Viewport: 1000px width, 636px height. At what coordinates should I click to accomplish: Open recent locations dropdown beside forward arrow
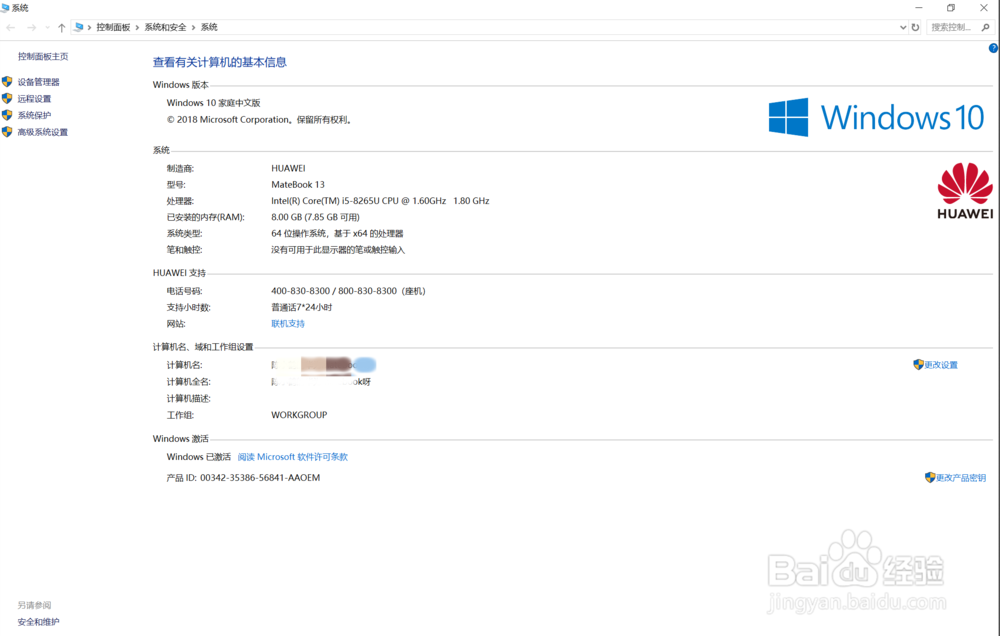pyautogui.click(x=47, y=27)
